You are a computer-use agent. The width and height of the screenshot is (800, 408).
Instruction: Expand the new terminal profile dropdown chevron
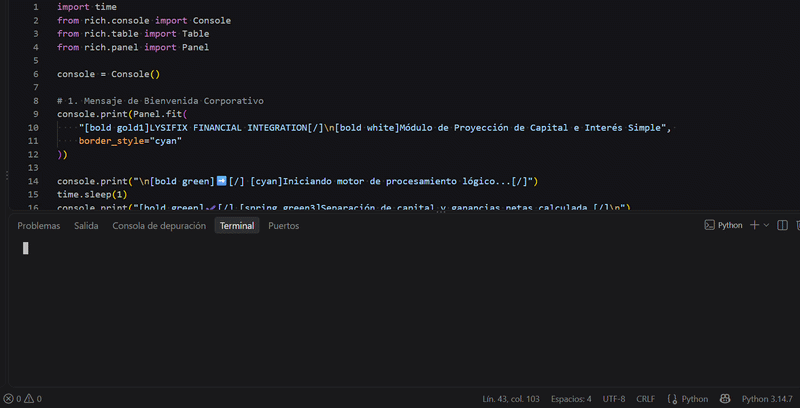coord(766,225)
